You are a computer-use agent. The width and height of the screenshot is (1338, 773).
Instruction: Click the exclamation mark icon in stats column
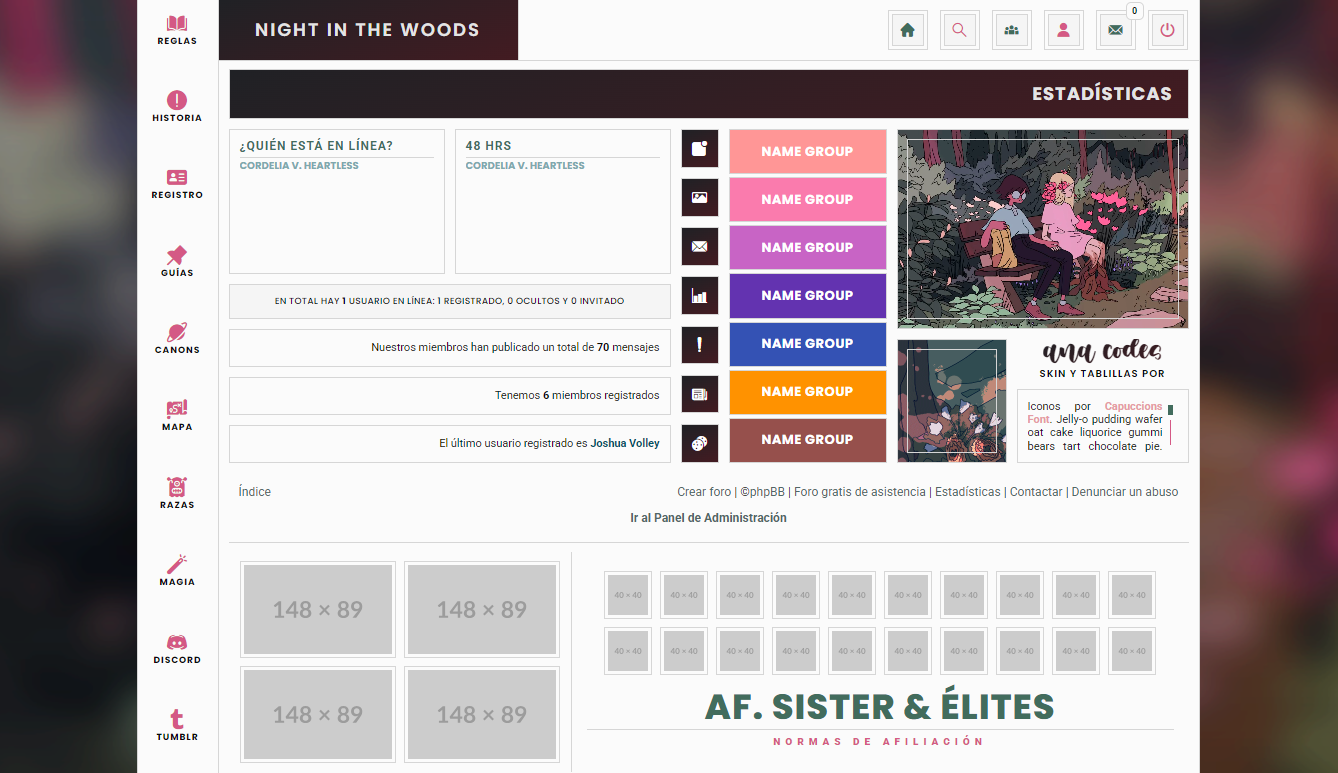(700, 345)
